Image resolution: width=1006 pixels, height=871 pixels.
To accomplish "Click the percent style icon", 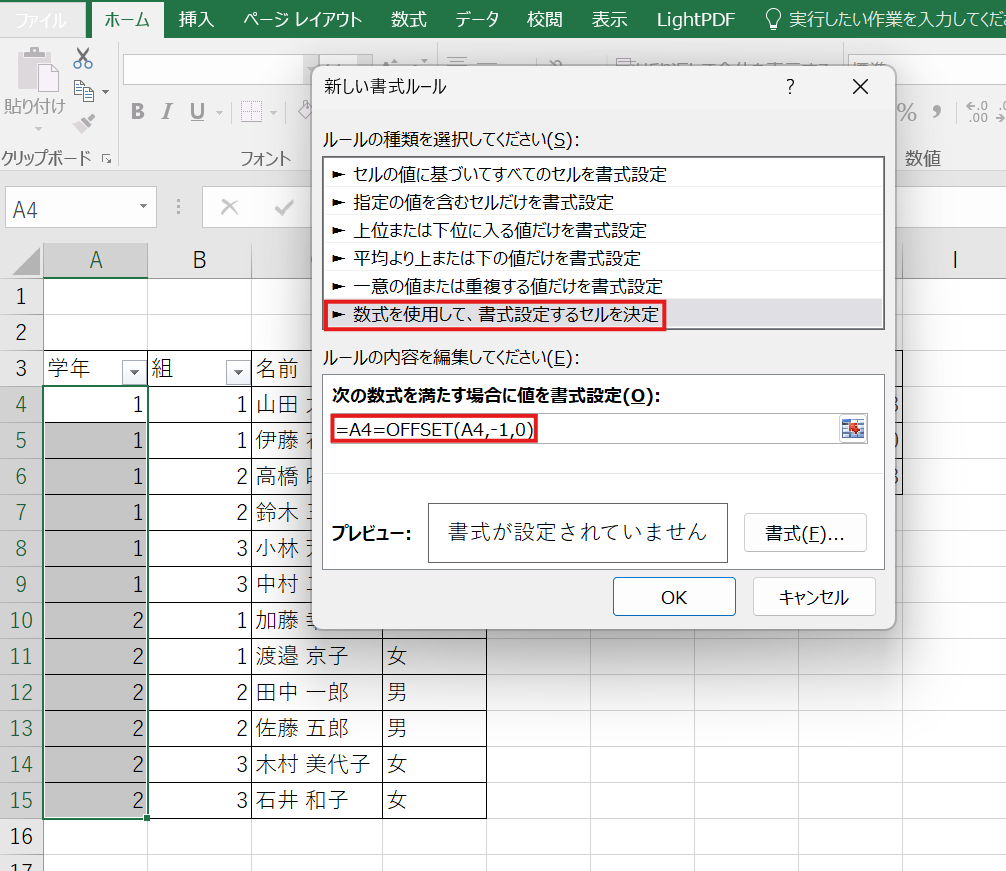I will (x=907, y=112).
